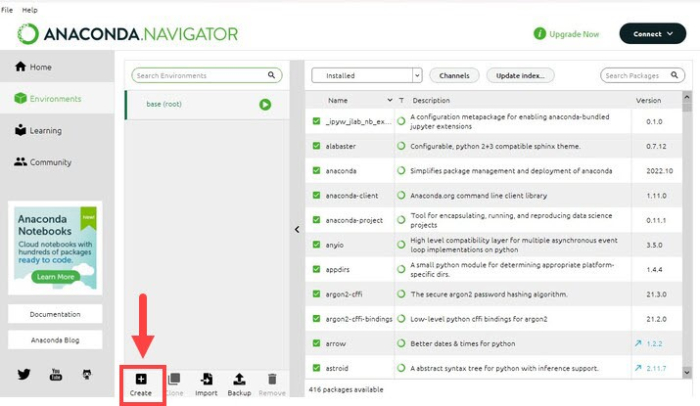The image size is (700, 406).
Task: Click the Version column header
Action: [648, 100]
